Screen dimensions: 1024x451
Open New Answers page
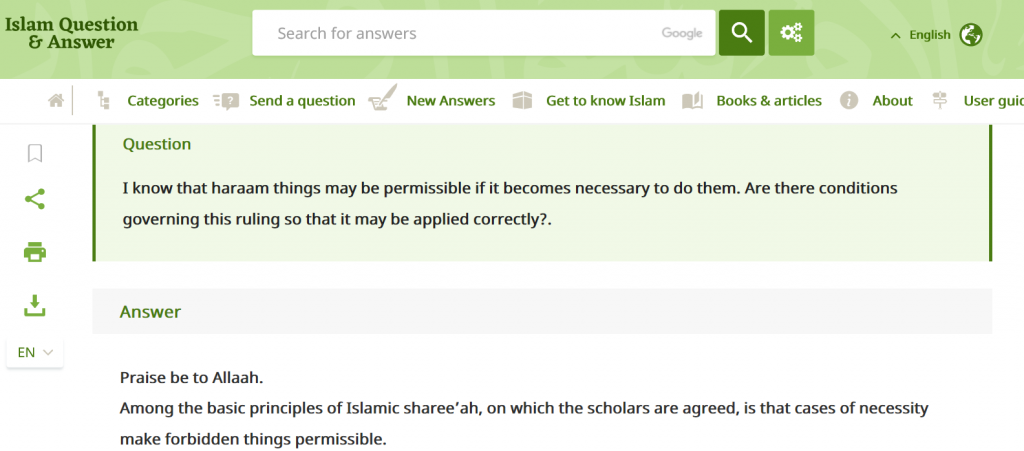[451, 101]
